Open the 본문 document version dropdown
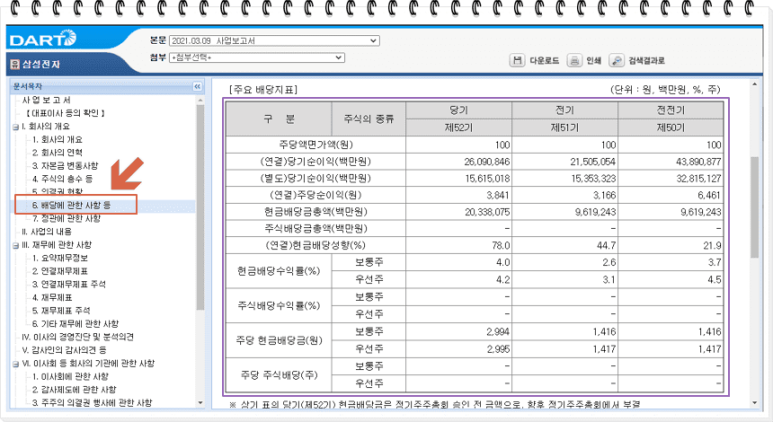The height and width of the screenshot is (422, 773). [x=274, y=41]
